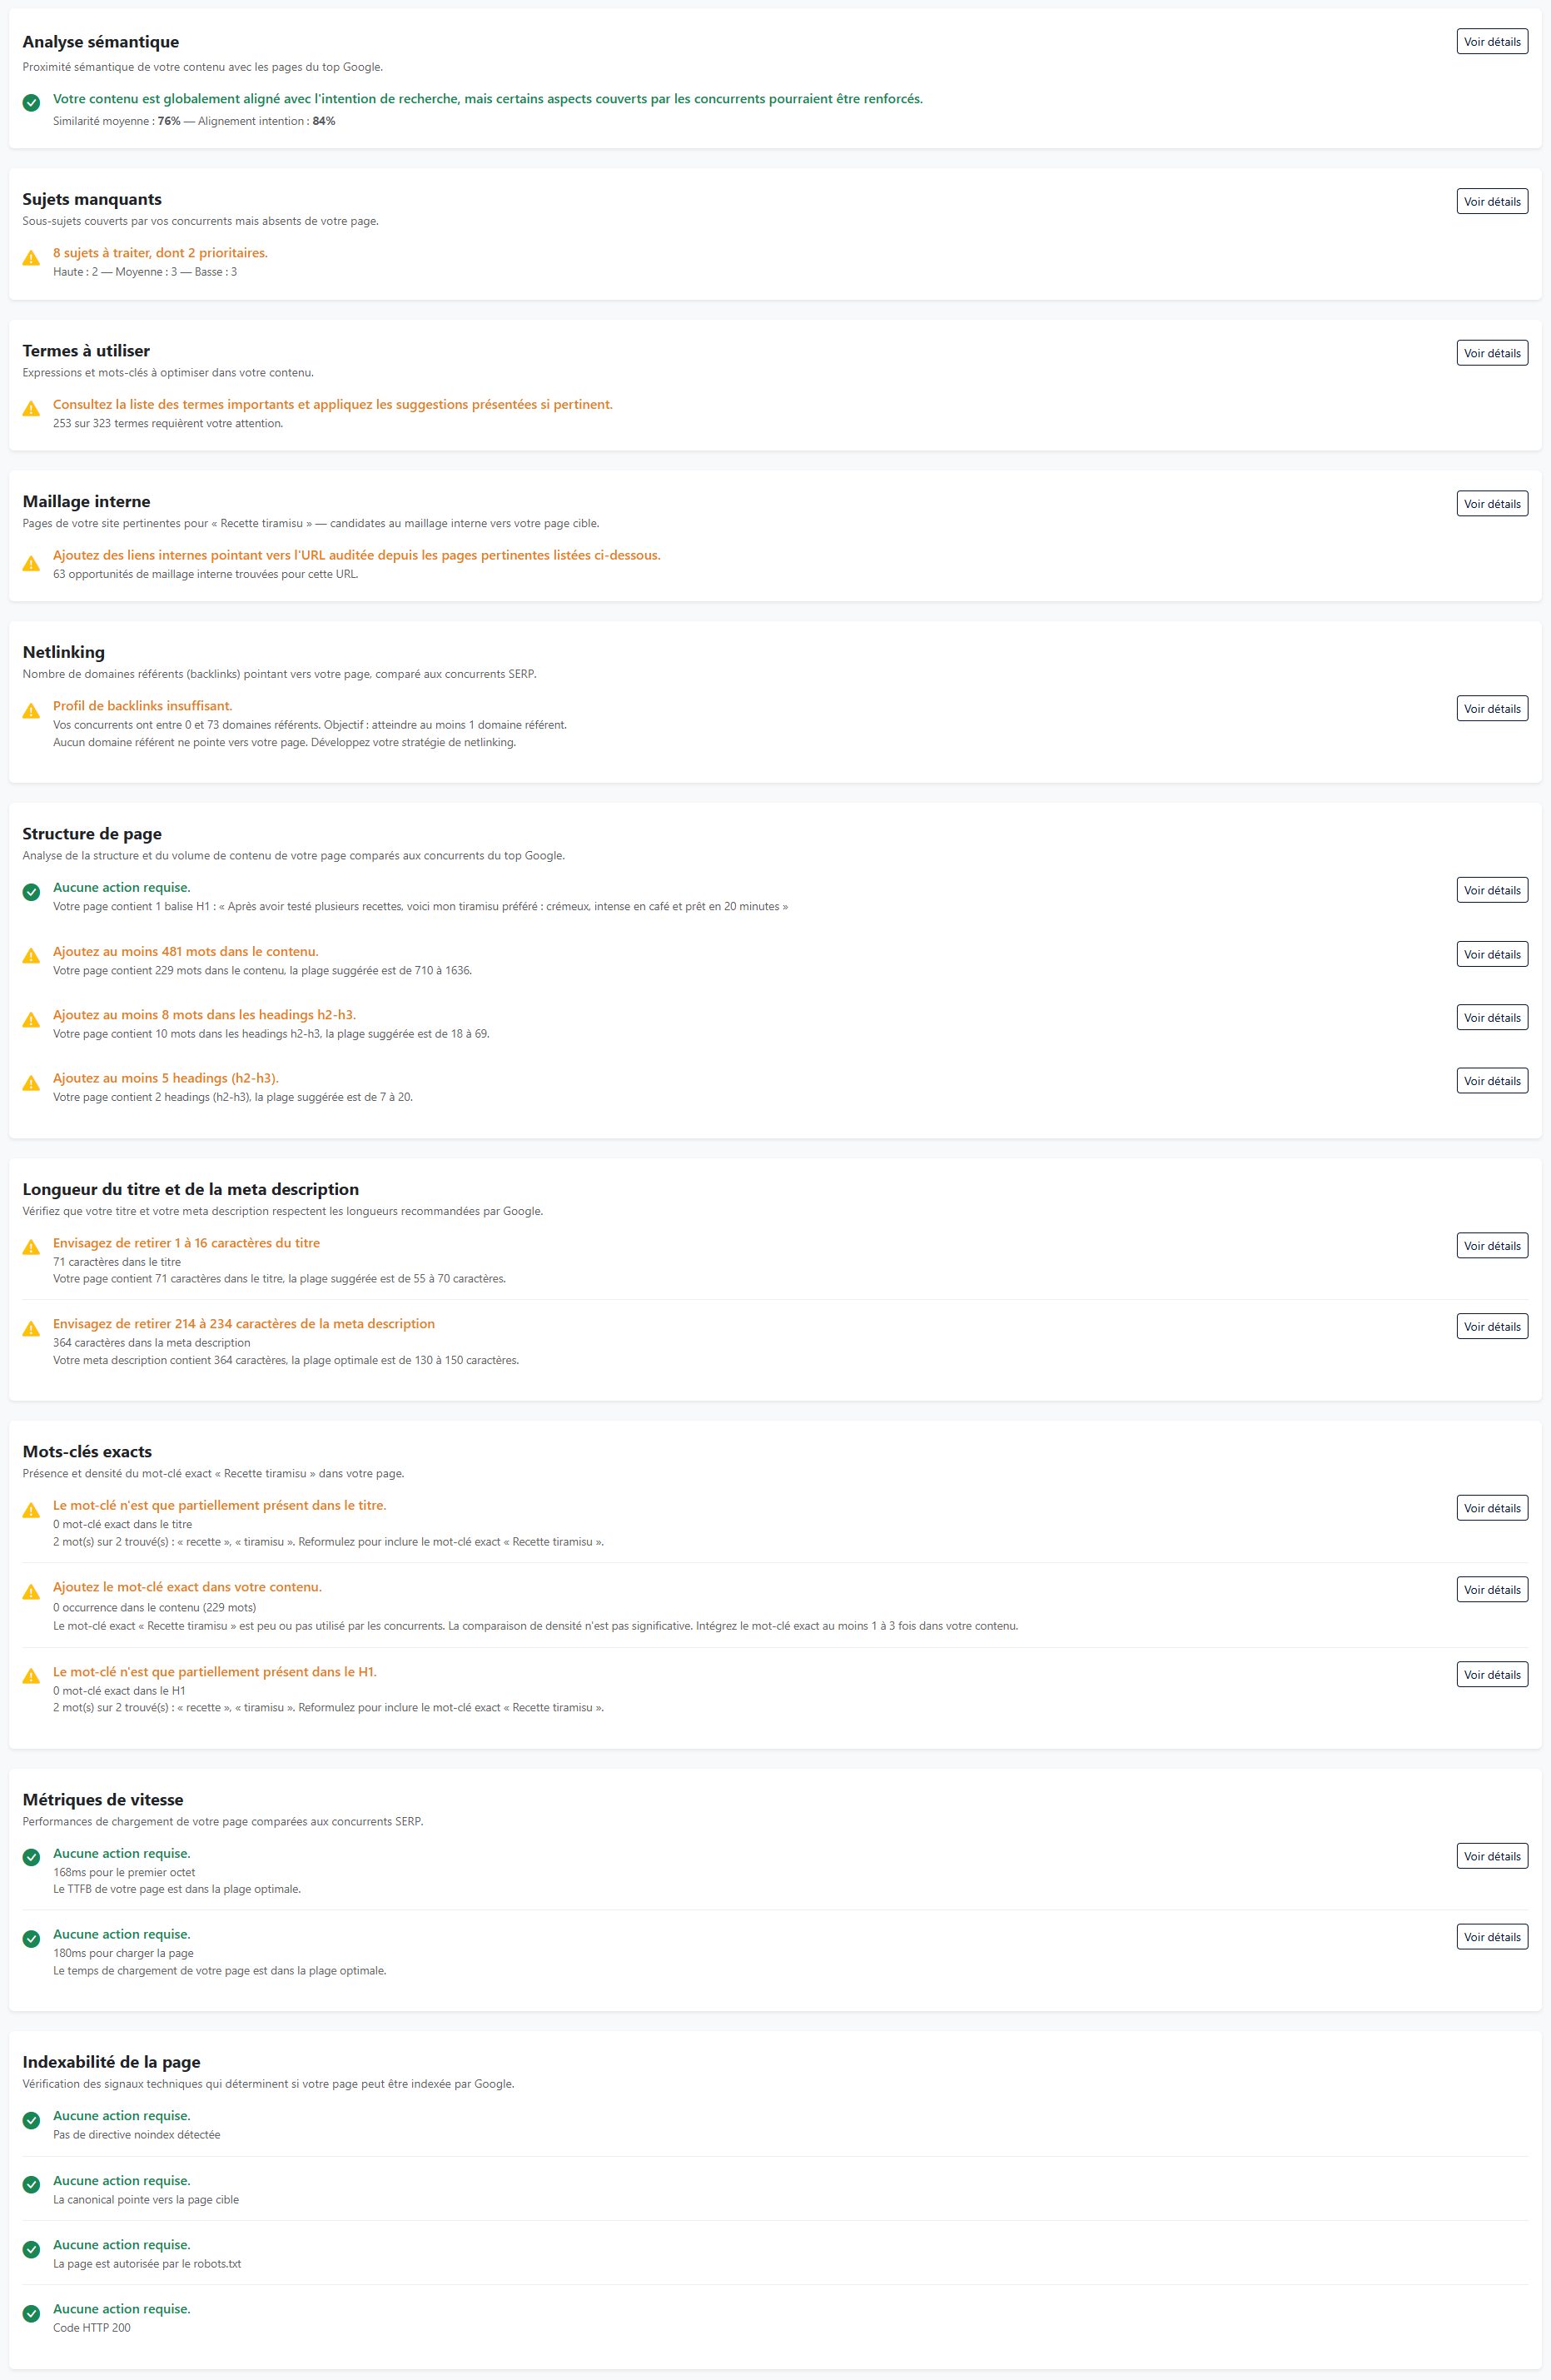
Task: Click 'Similarité moyenne : 76%' stats line
Action: 194,121
